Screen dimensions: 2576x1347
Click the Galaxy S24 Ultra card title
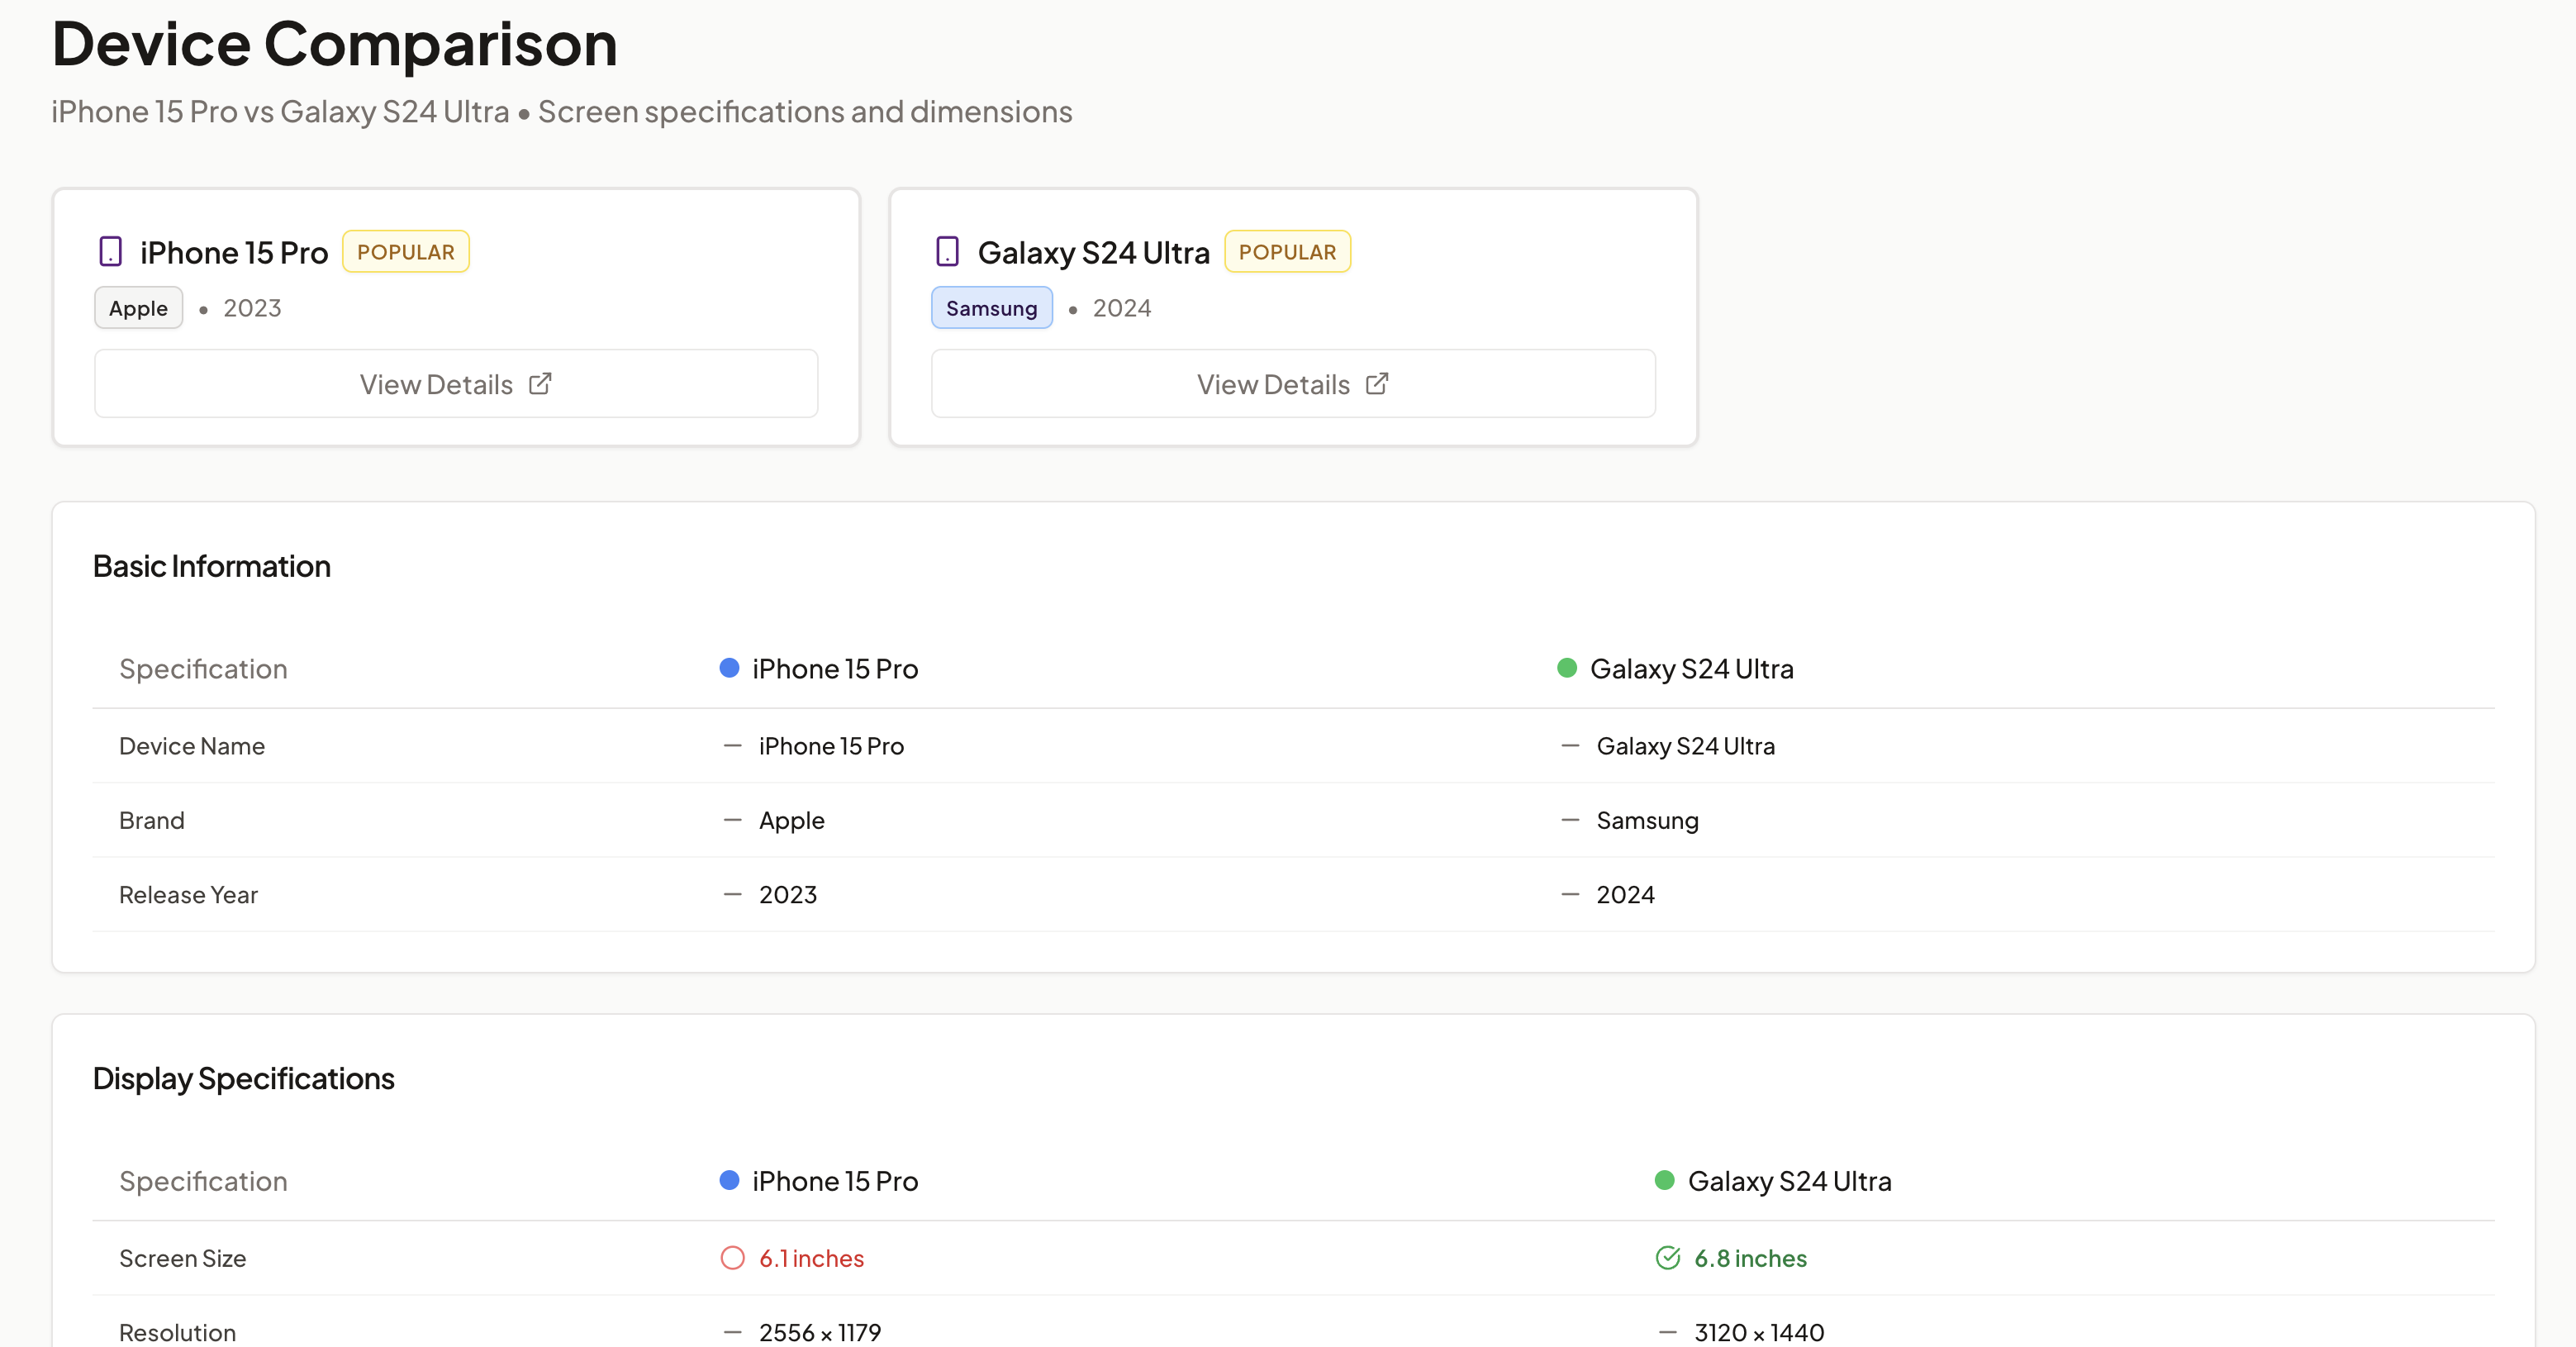pos(1093,252)
